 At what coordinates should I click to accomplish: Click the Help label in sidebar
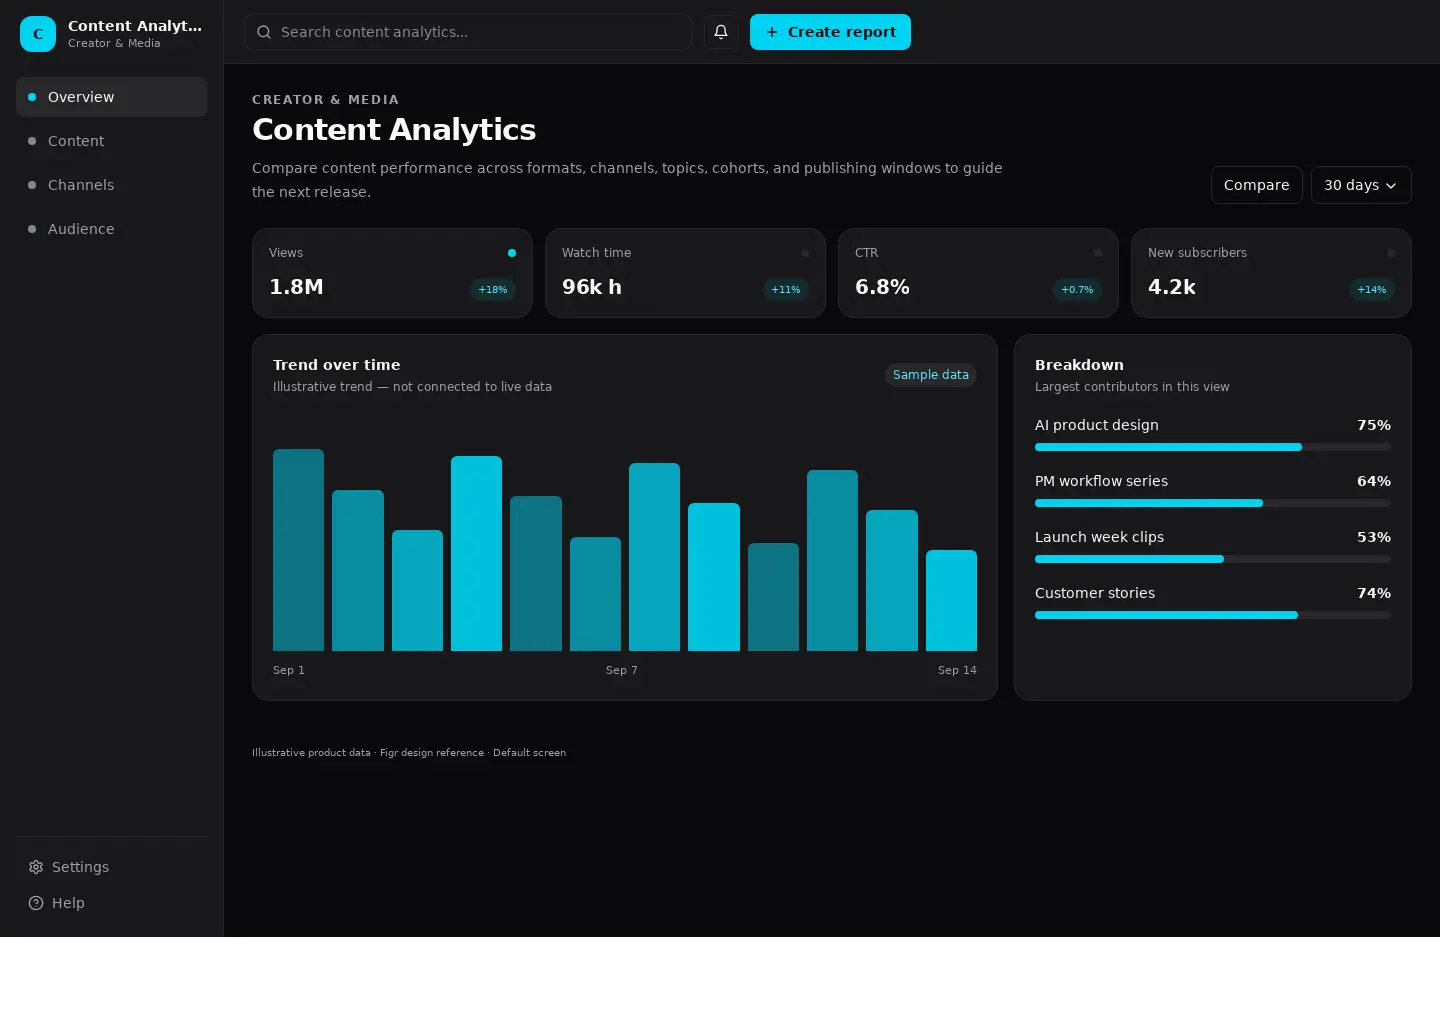point(68,903)
